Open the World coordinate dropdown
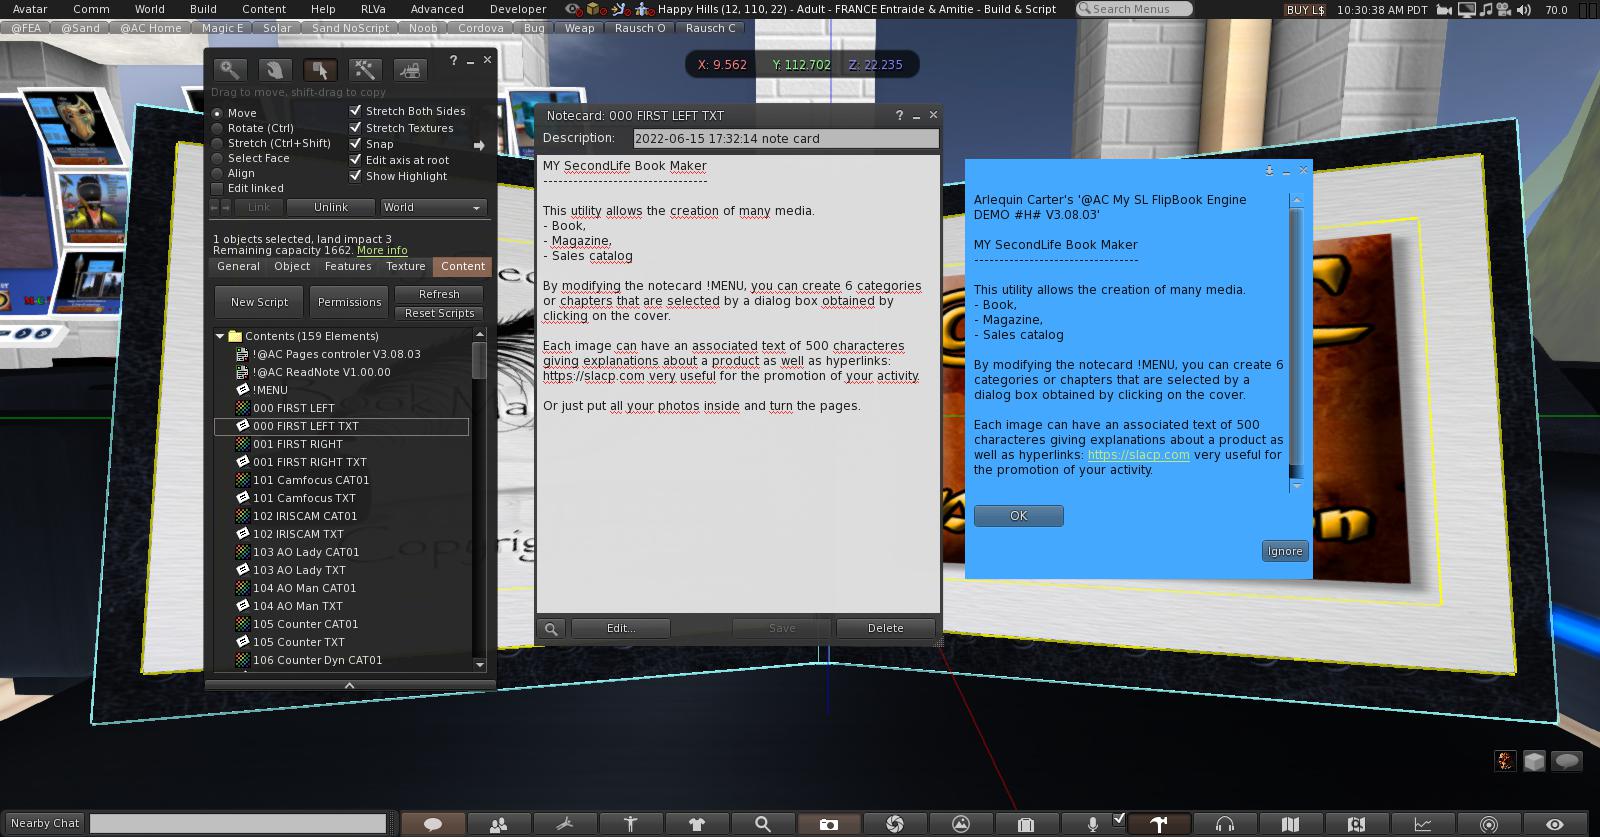This screenshot has width=1600, height=837. coord(433,207)
